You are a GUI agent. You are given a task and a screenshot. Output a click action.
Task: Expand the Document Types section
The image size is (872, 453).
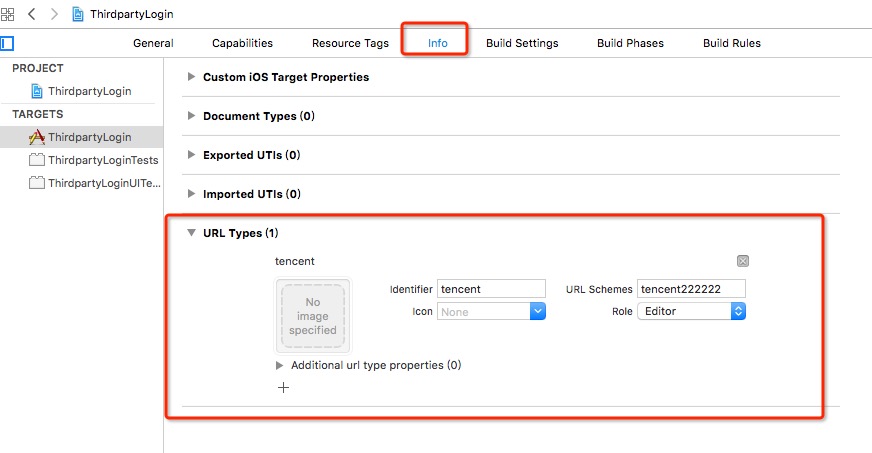191,116
